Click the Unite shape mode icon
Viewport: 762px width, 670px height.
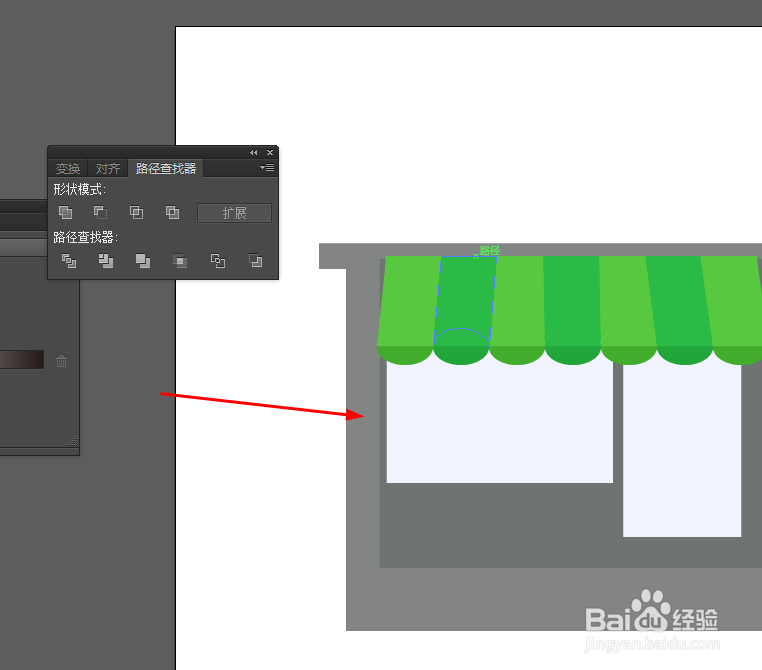coord(65,212)
